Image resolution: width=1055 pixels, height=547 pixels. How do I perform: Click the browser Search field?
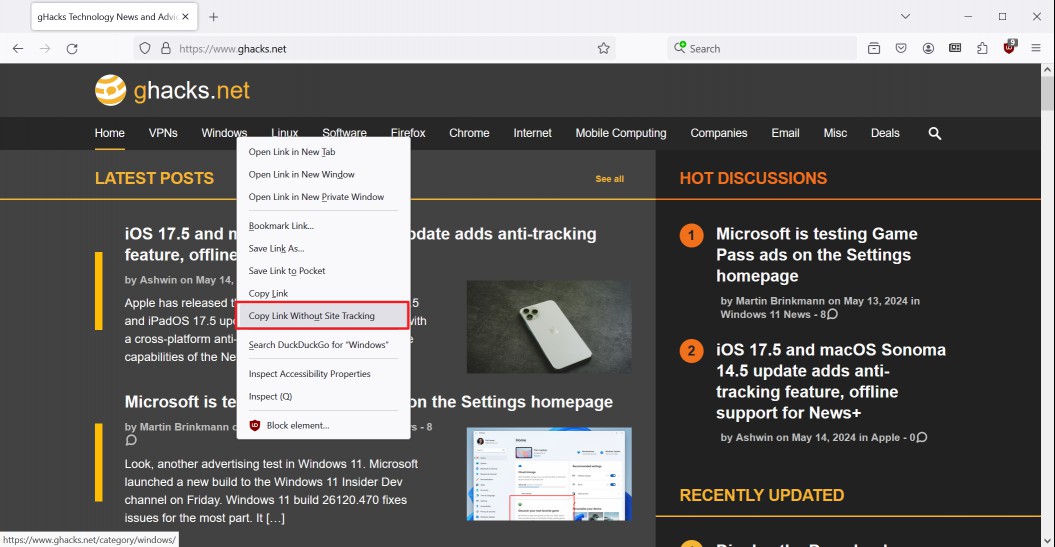click(x=762, y=48)
